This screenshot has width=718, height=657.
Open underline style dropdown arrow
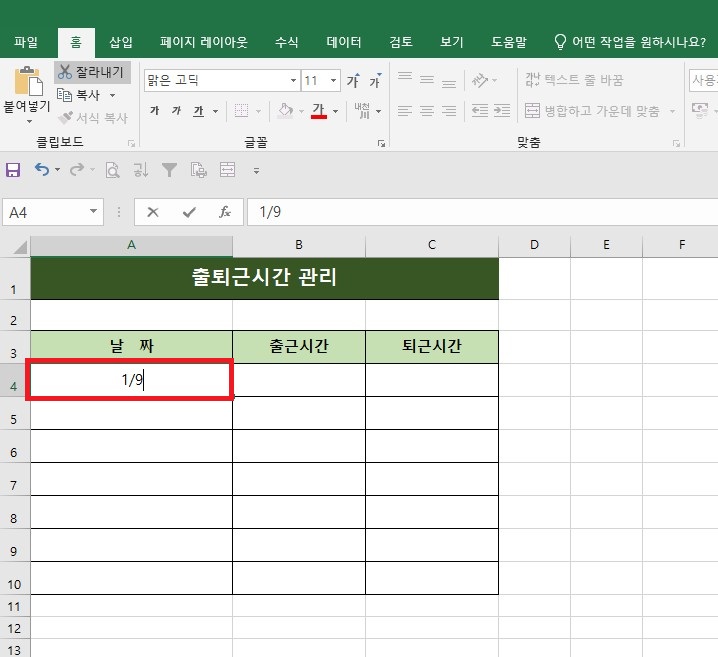[x=215, y=111]
